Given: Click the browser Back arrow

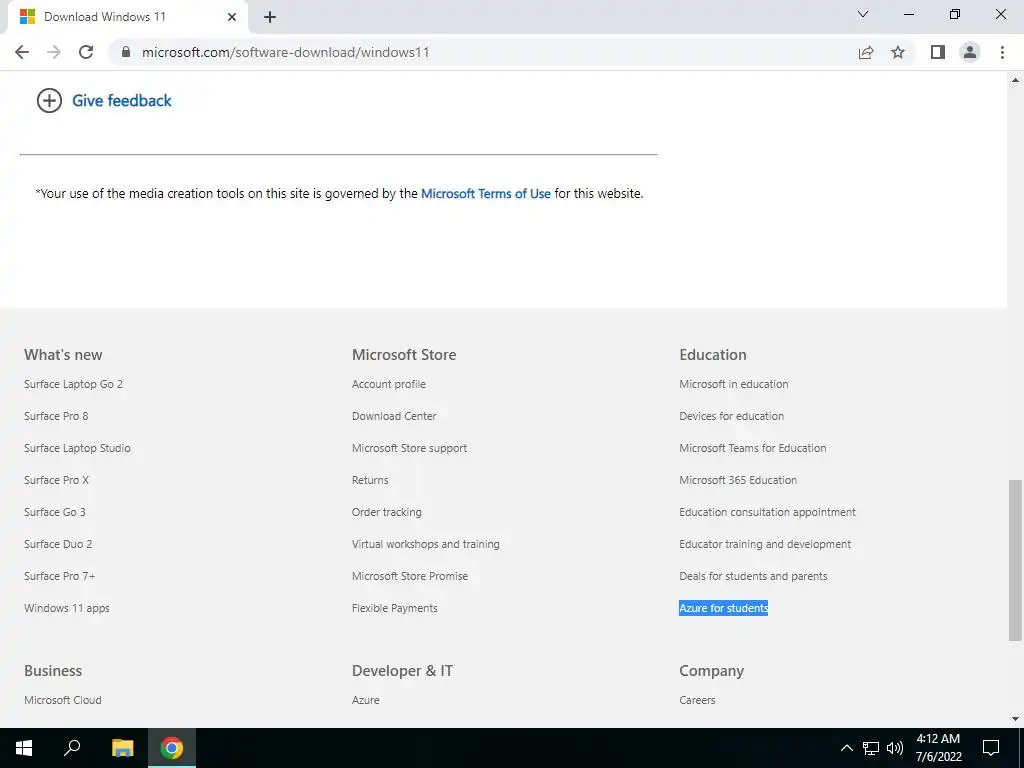Looking at the screenshot, I should 22,52.
